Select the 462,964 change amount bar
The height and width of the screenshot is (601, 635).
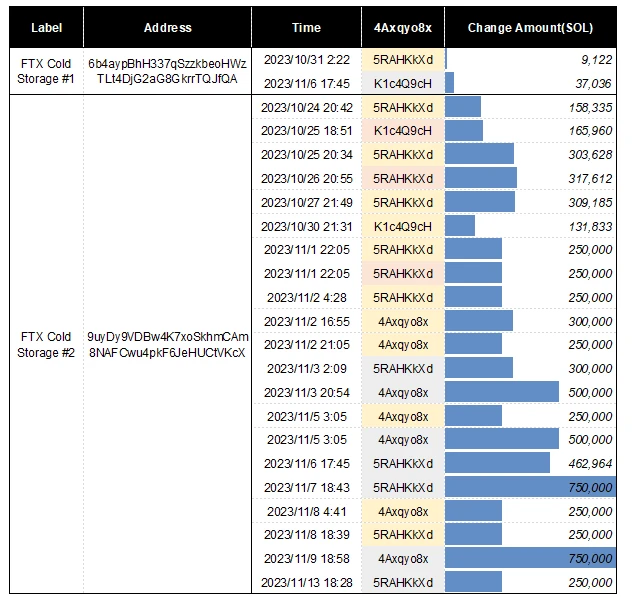point(497,463)
